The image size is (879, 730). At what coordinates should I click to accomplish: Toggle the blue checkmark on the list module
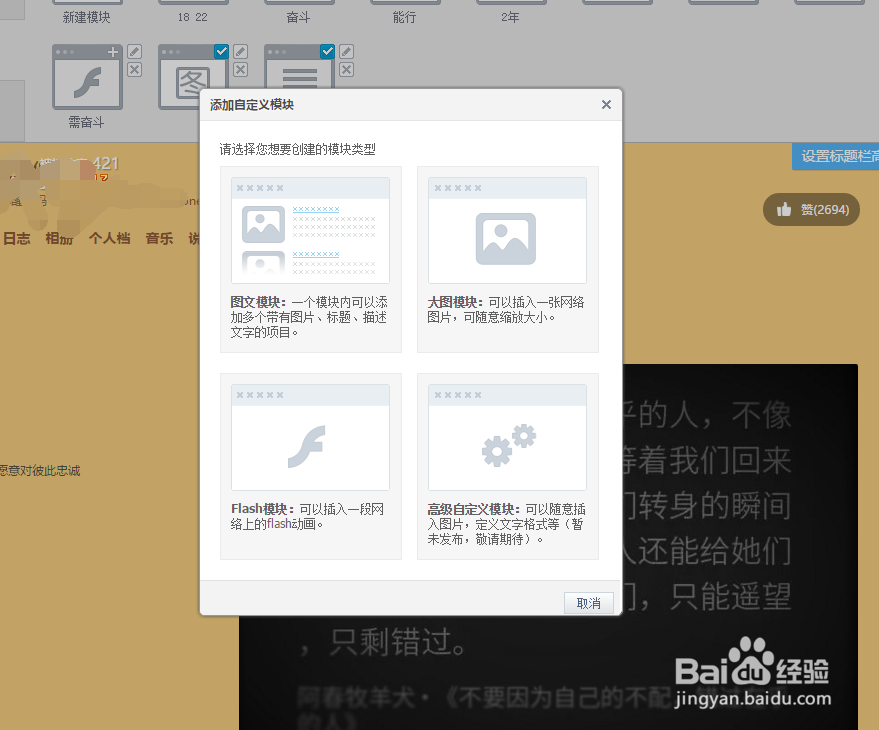(327, 51)
